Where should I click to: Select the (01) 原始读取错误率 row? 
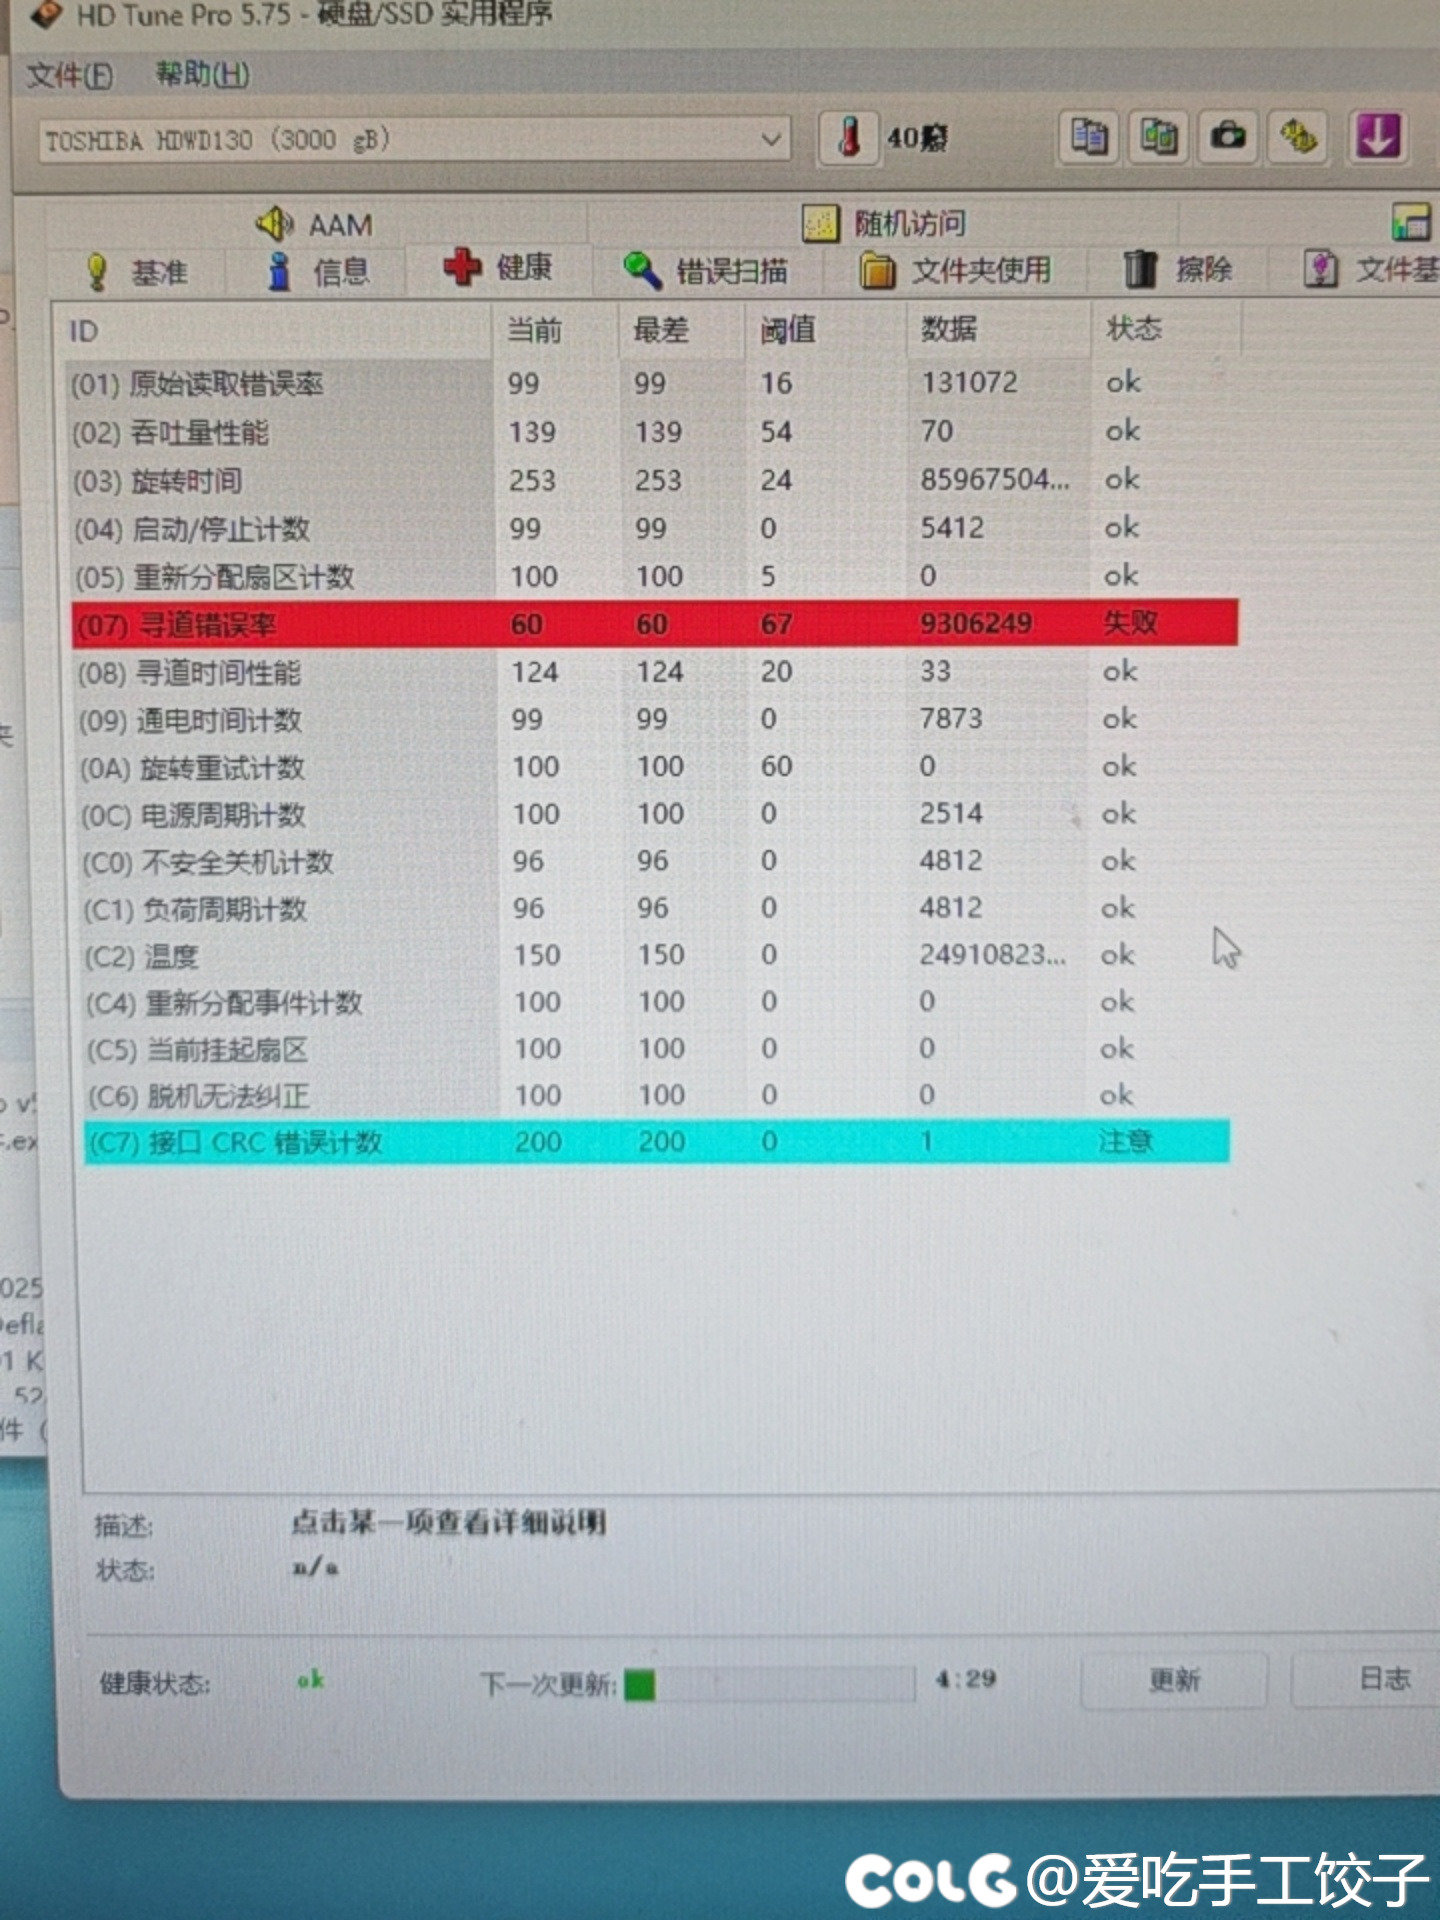point(654,383)
